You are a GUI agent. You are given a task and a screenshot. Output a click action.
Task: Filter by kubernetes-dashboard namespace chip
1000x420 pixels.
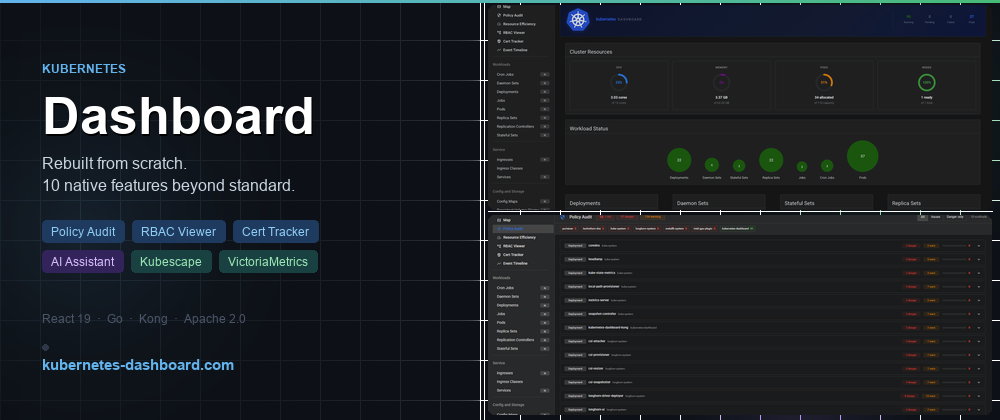(738, 229)
